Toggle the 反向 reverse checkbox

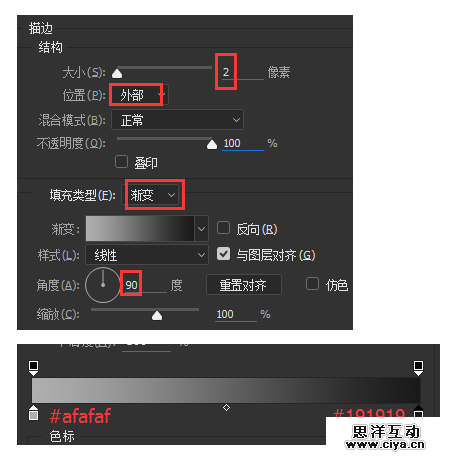(x=223, y=228)
